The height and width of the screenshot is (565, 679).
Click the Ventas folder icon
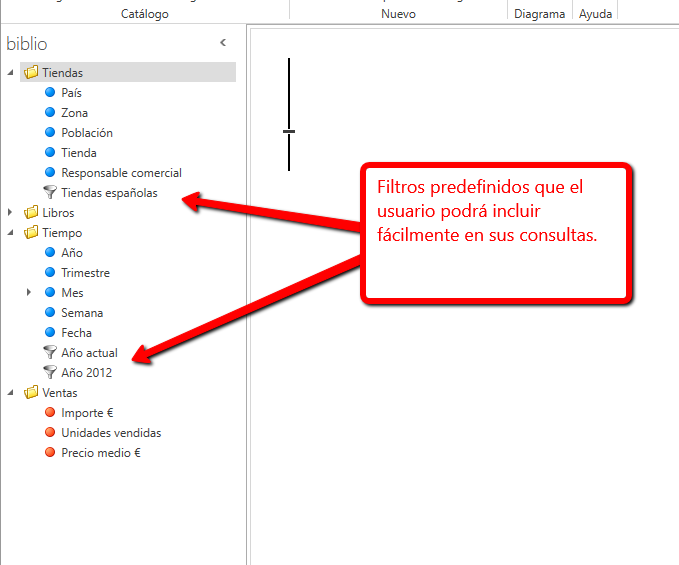point(31,393)
